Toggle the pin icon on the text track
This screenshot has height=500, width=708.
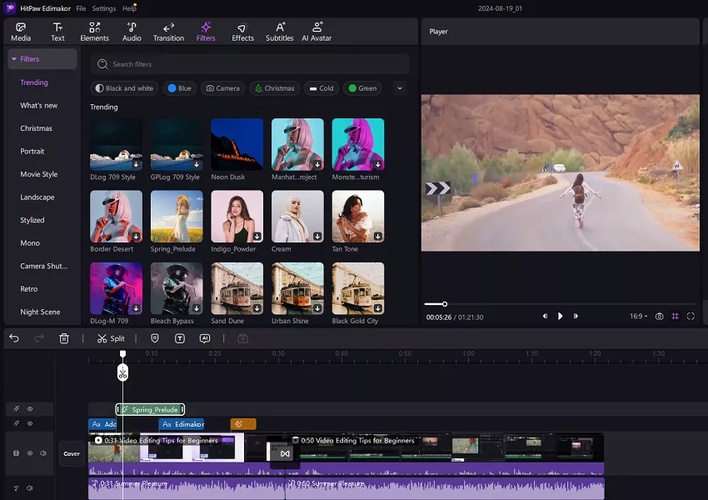pos(16,424)
